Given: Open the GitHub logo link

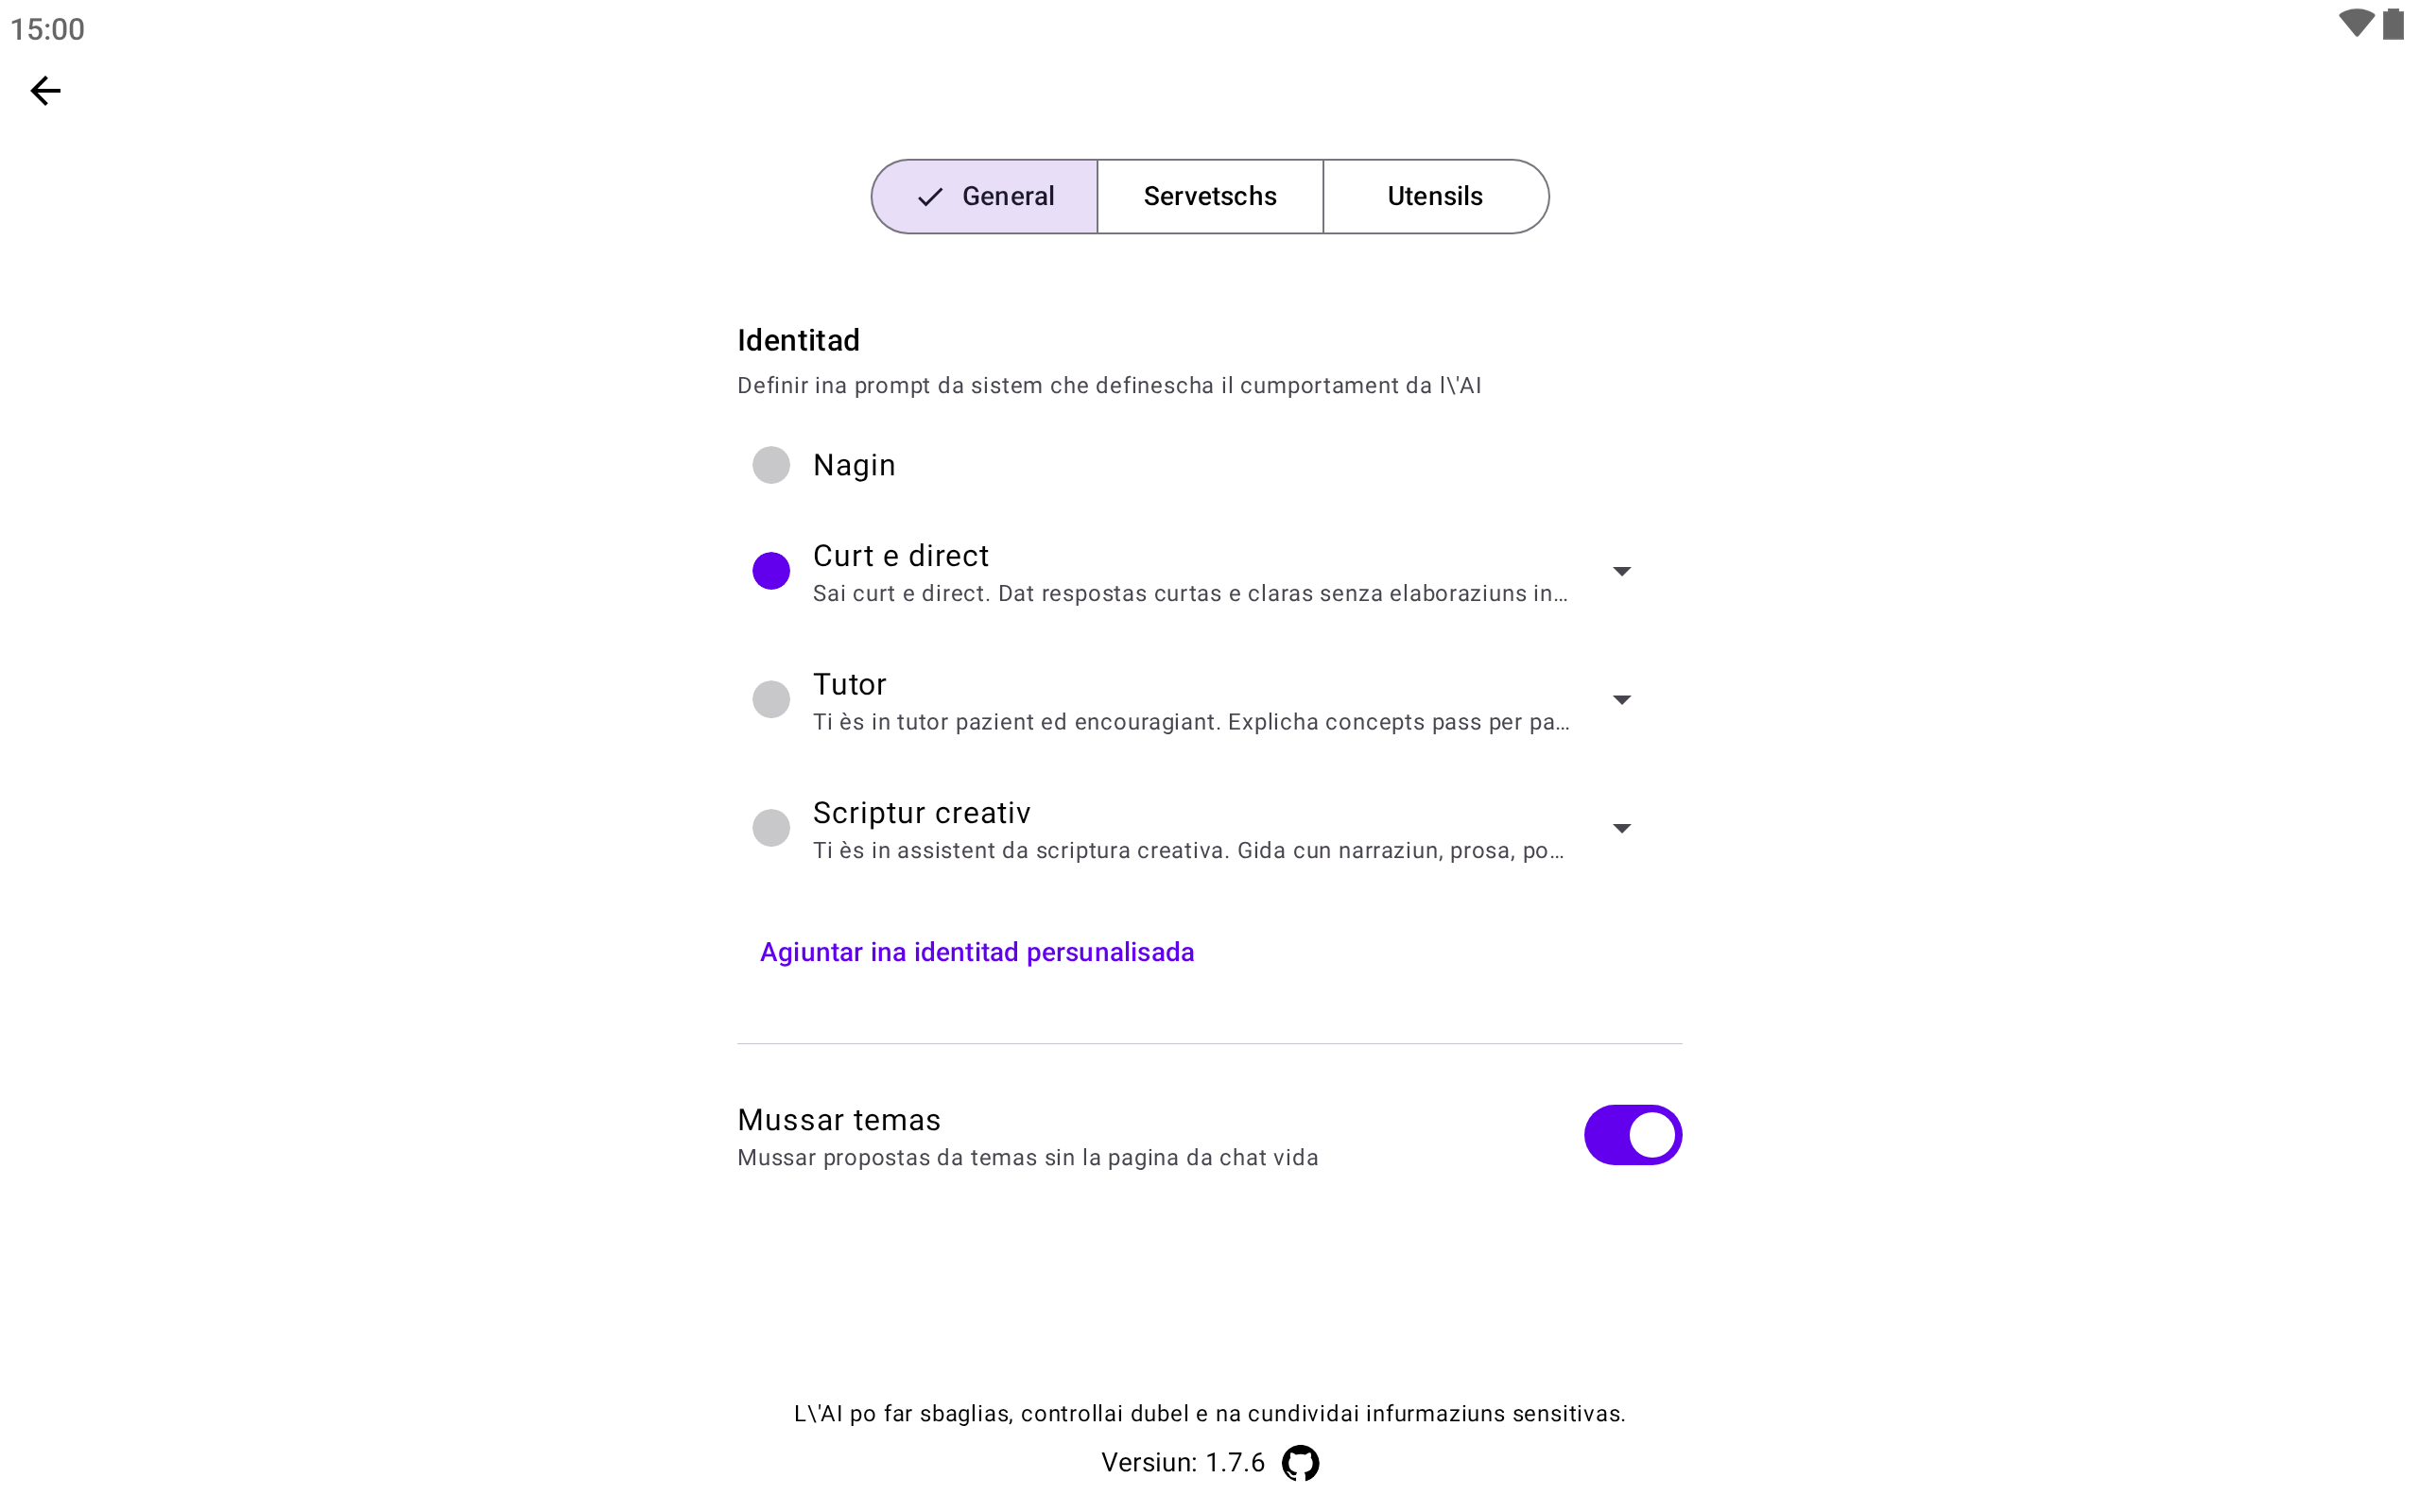Looking at the screenshot, I should point(1300,1463).
